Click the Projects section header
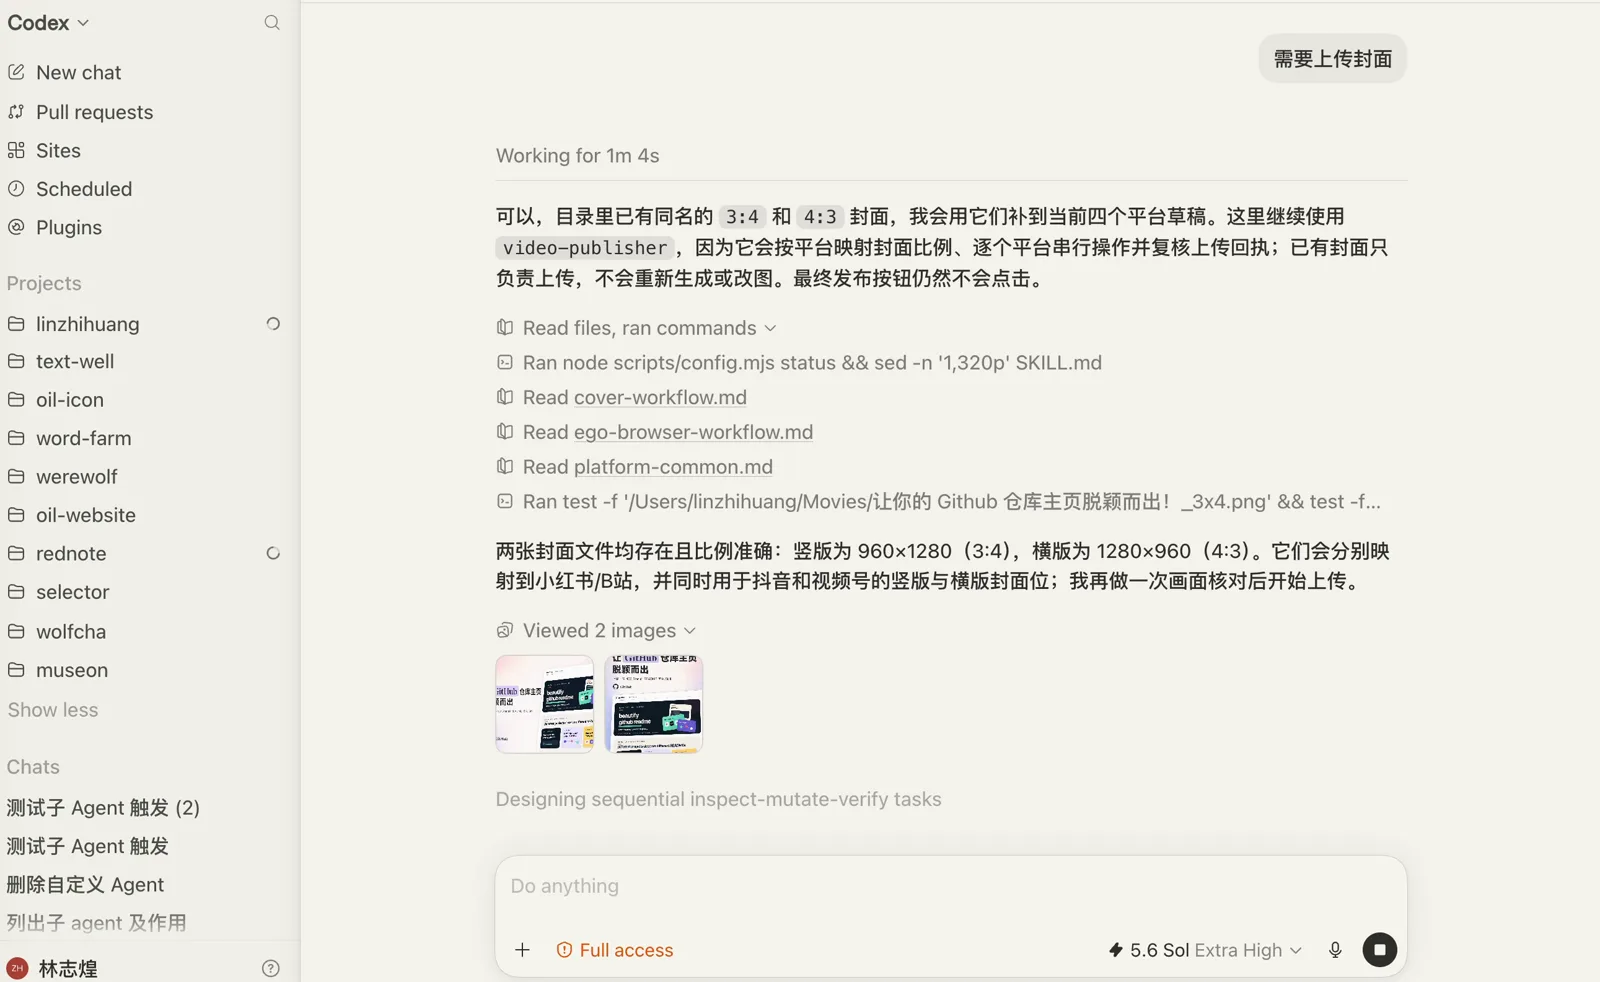 click(x=44, y=283)
